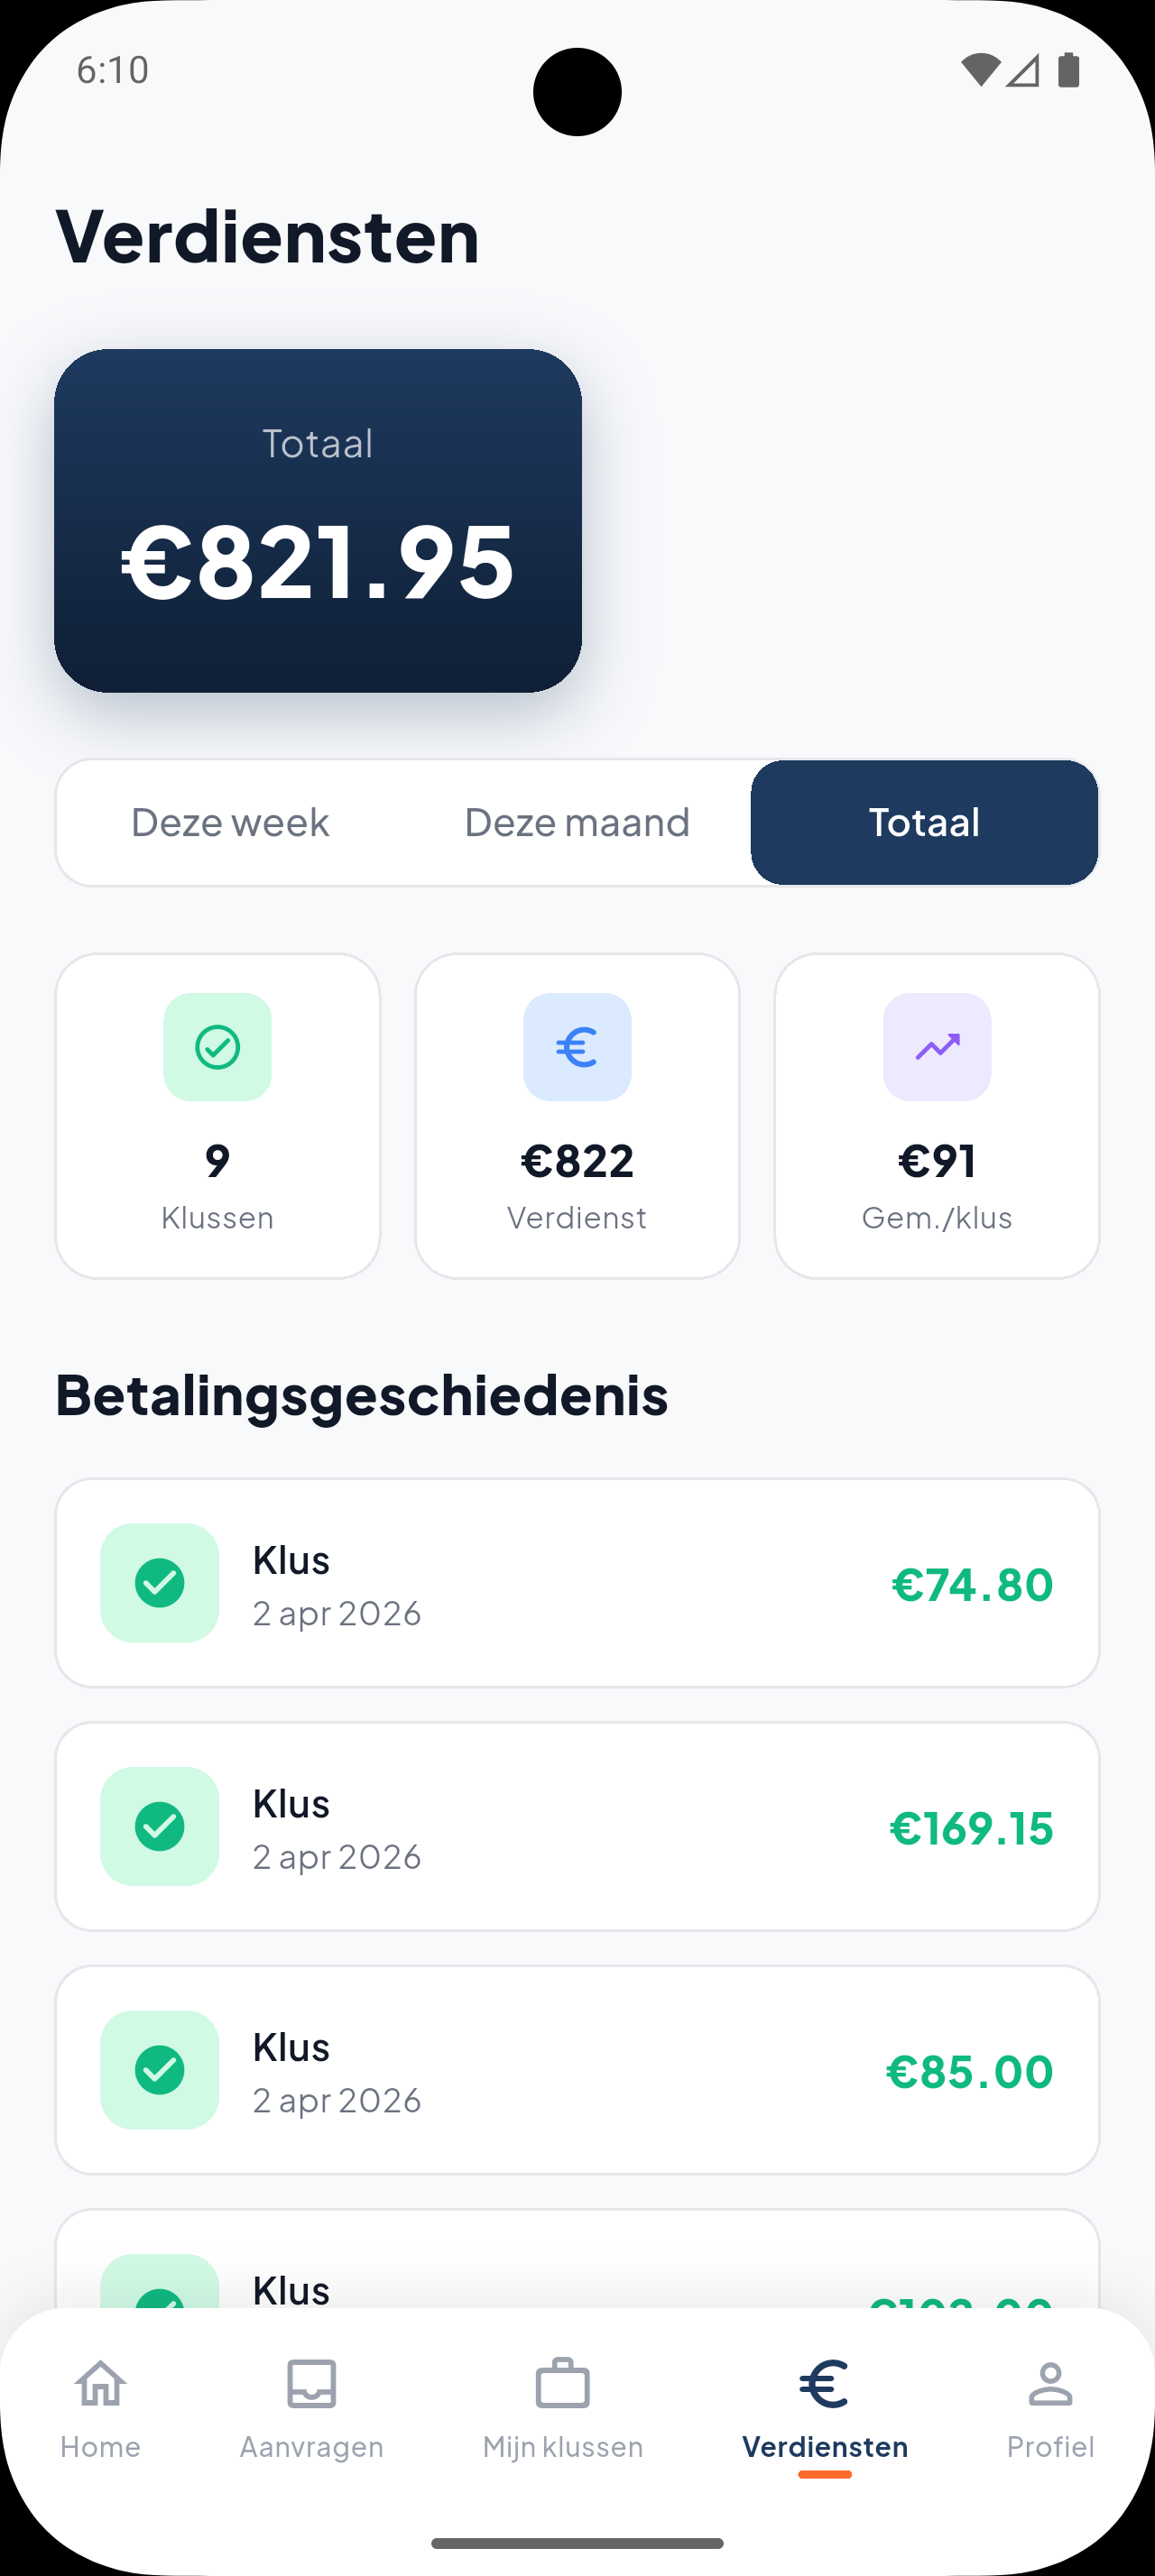Tap checkmark icon of €85.00 payment
The width and height of the screenshot is (1155, 2576).
tap(159, 2069)
